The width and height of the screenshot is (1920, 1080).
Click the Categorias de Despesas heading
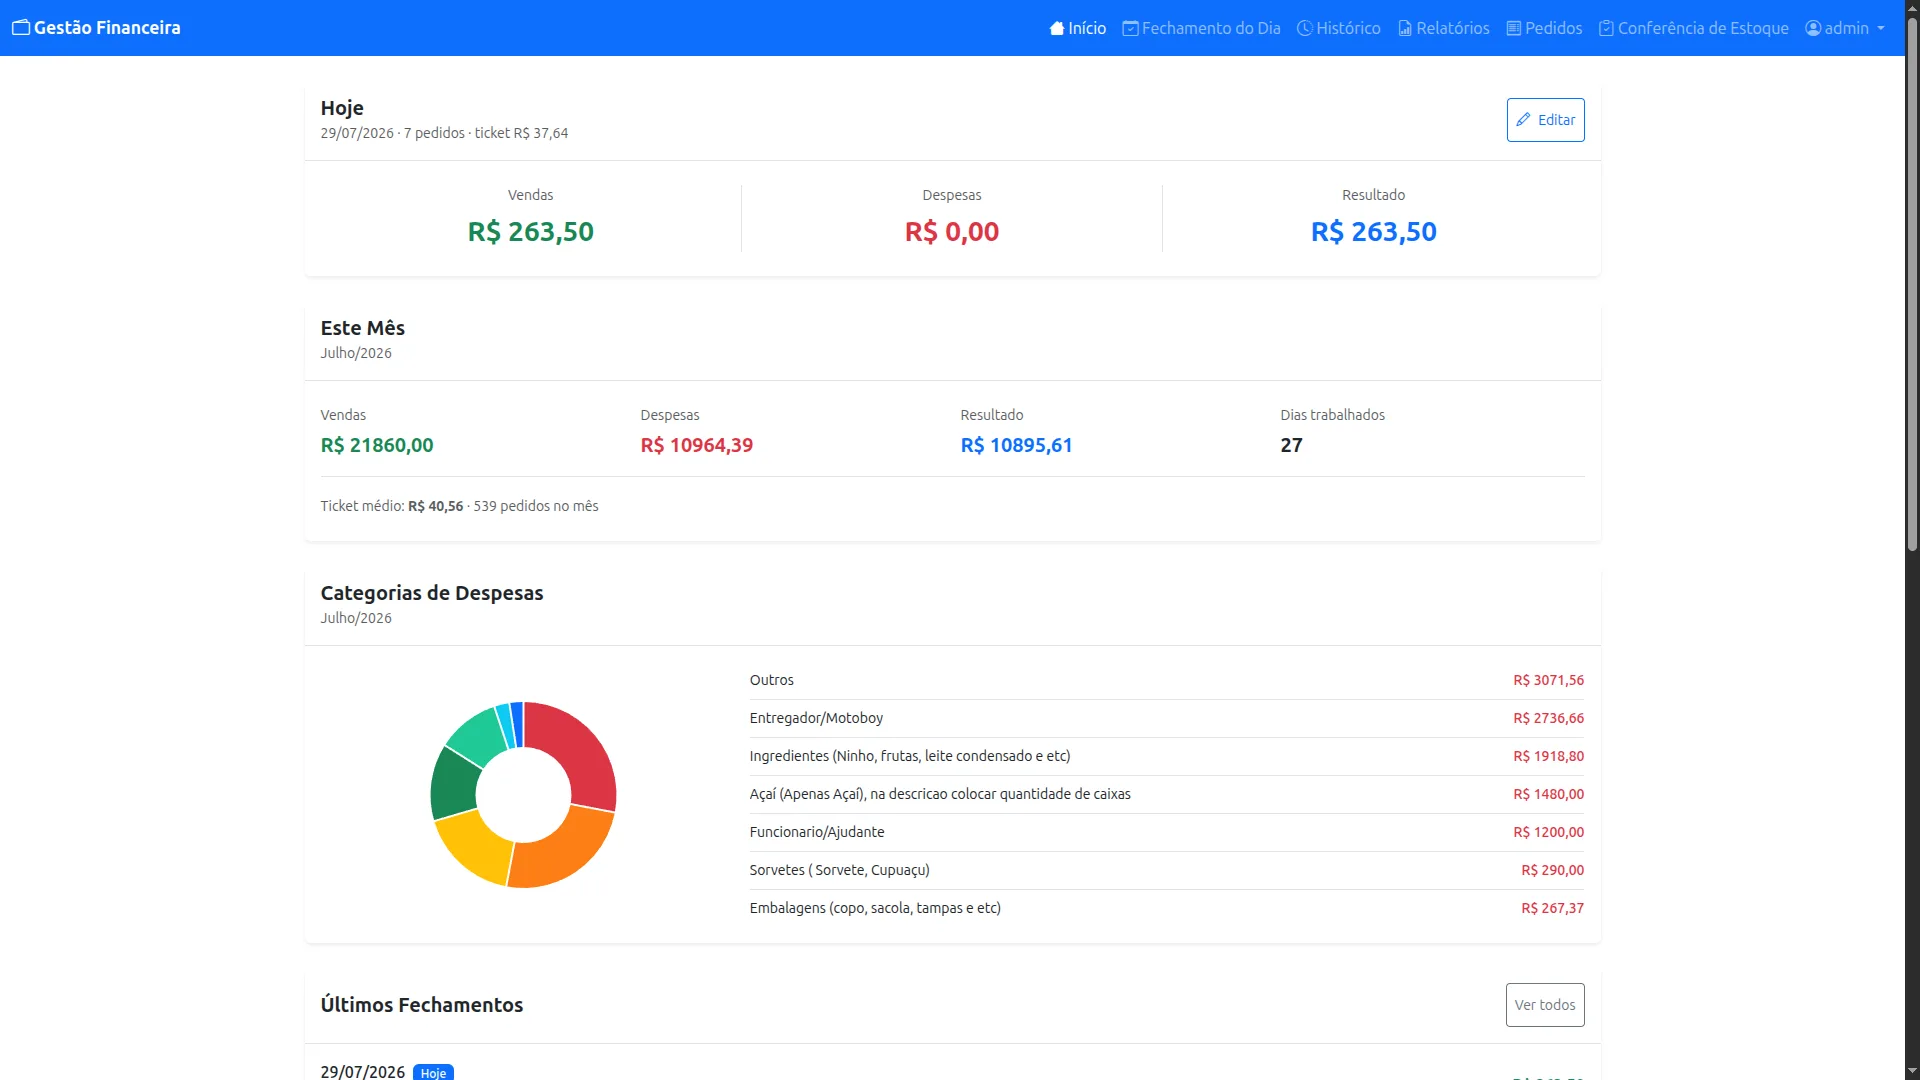432,593
